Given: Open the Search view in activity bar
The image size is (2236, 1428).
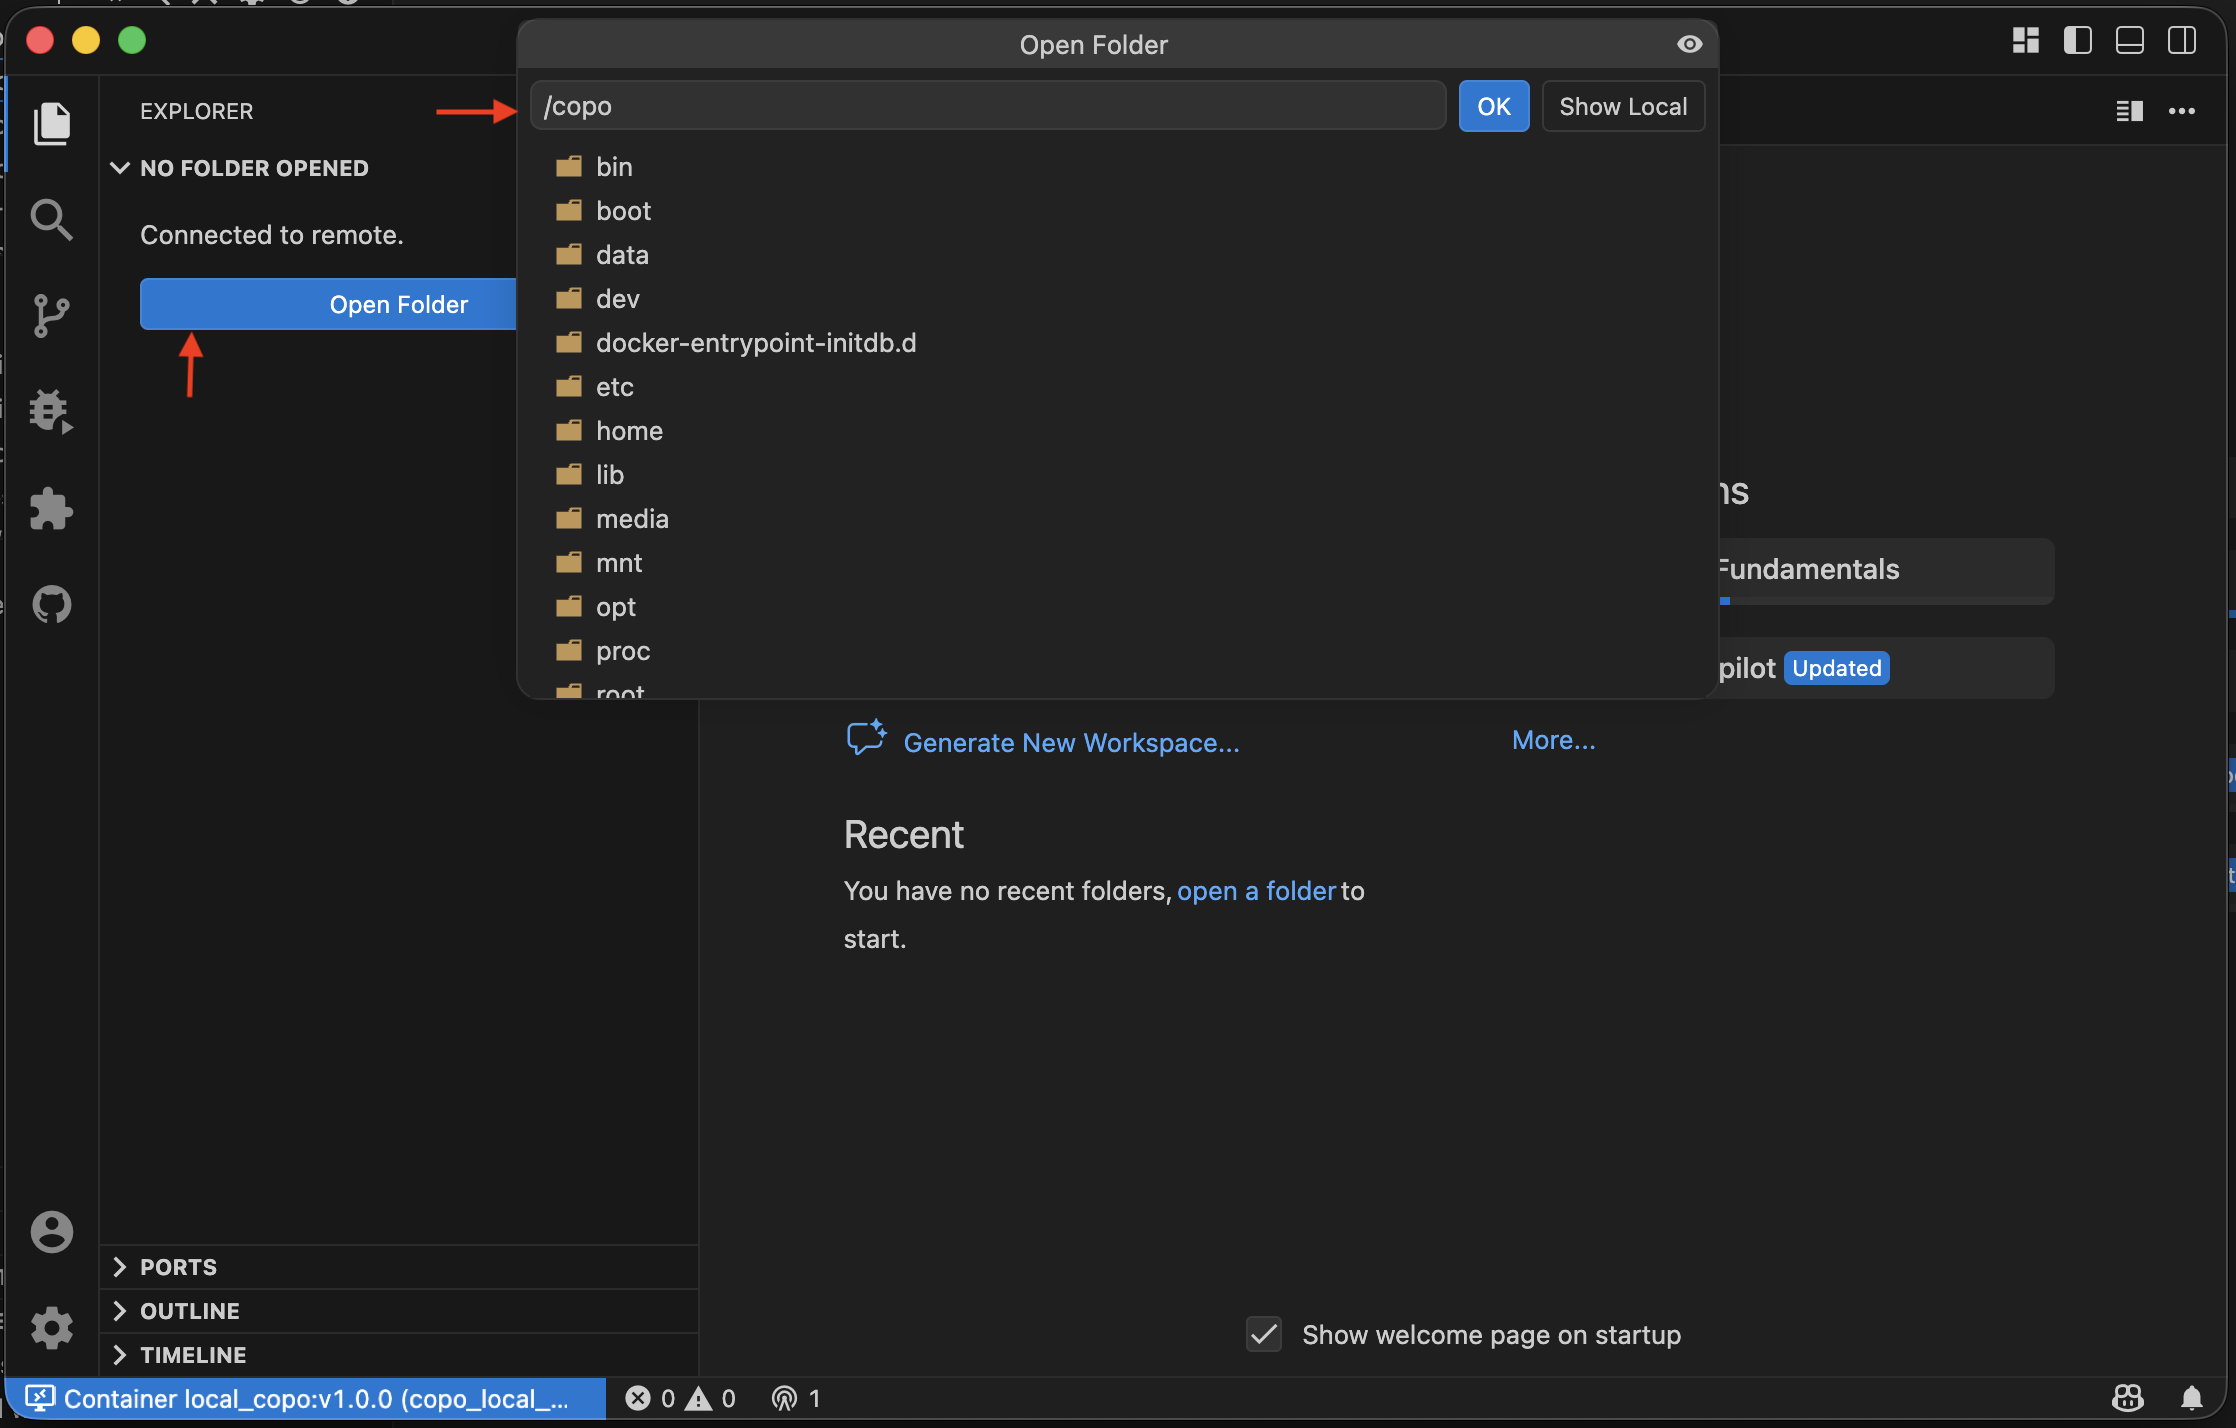Looking at the screenshot, I should (51, 219).
